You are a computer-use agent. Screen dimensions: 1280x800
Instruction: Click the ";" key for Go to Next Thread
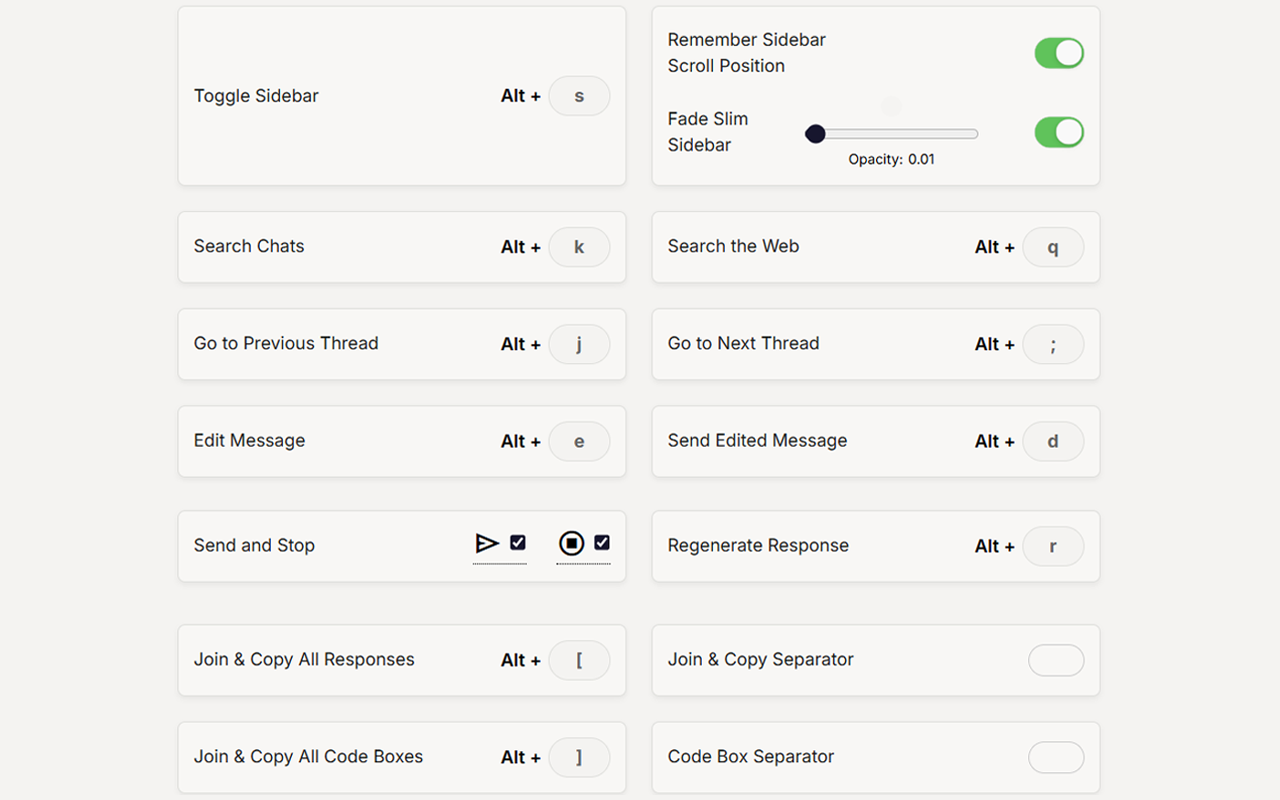click(1053, 344)
